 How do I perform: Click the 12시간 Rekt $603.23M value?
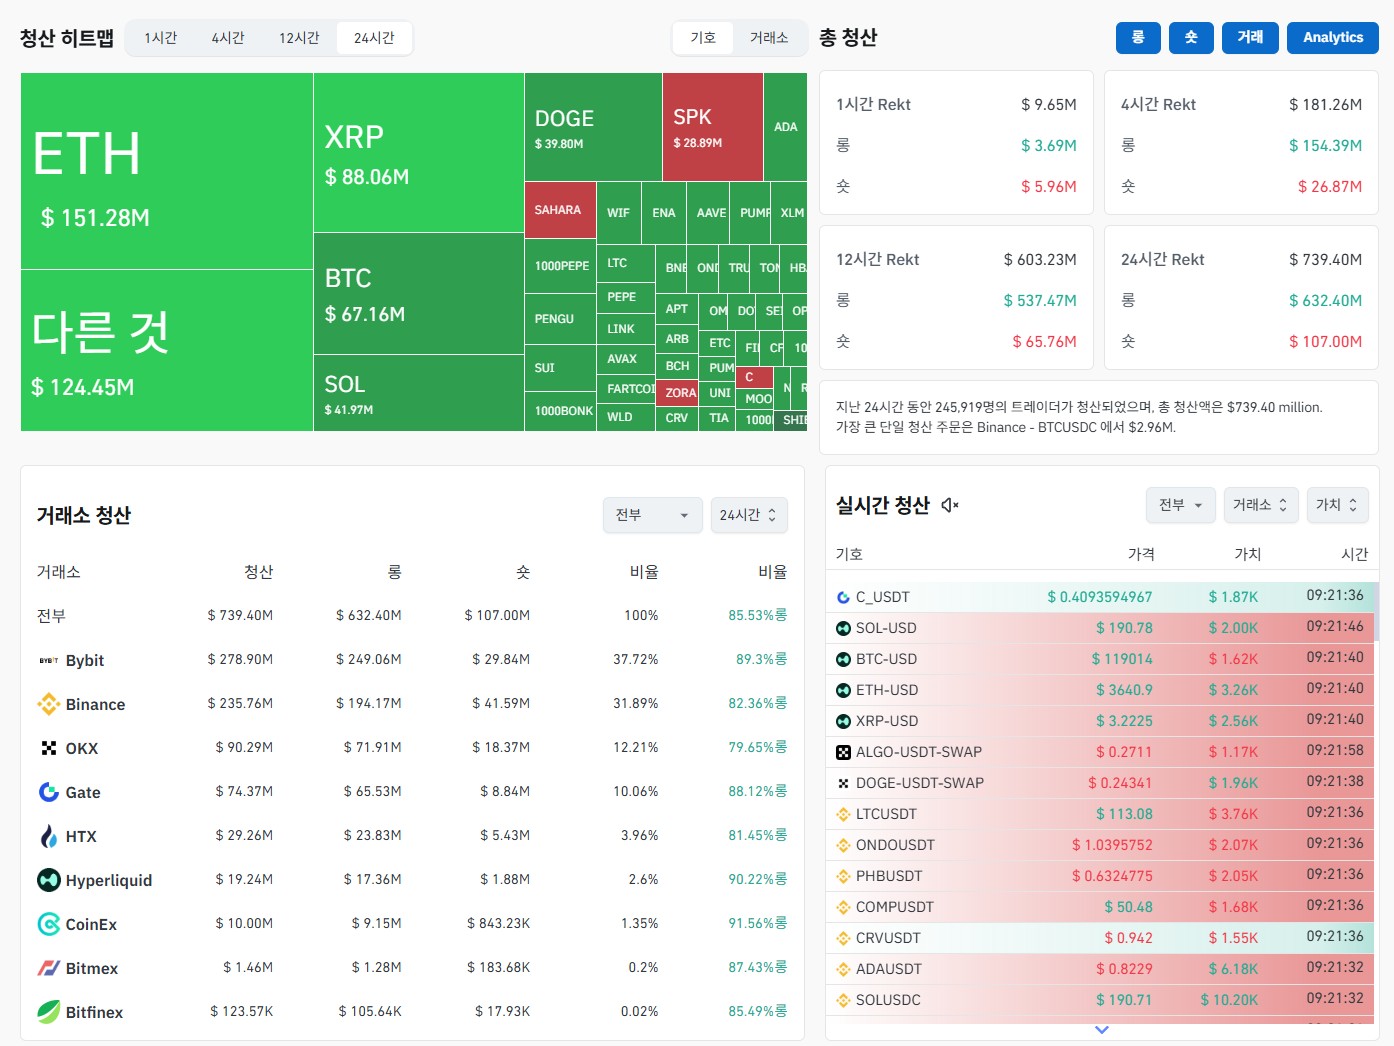1040,259
